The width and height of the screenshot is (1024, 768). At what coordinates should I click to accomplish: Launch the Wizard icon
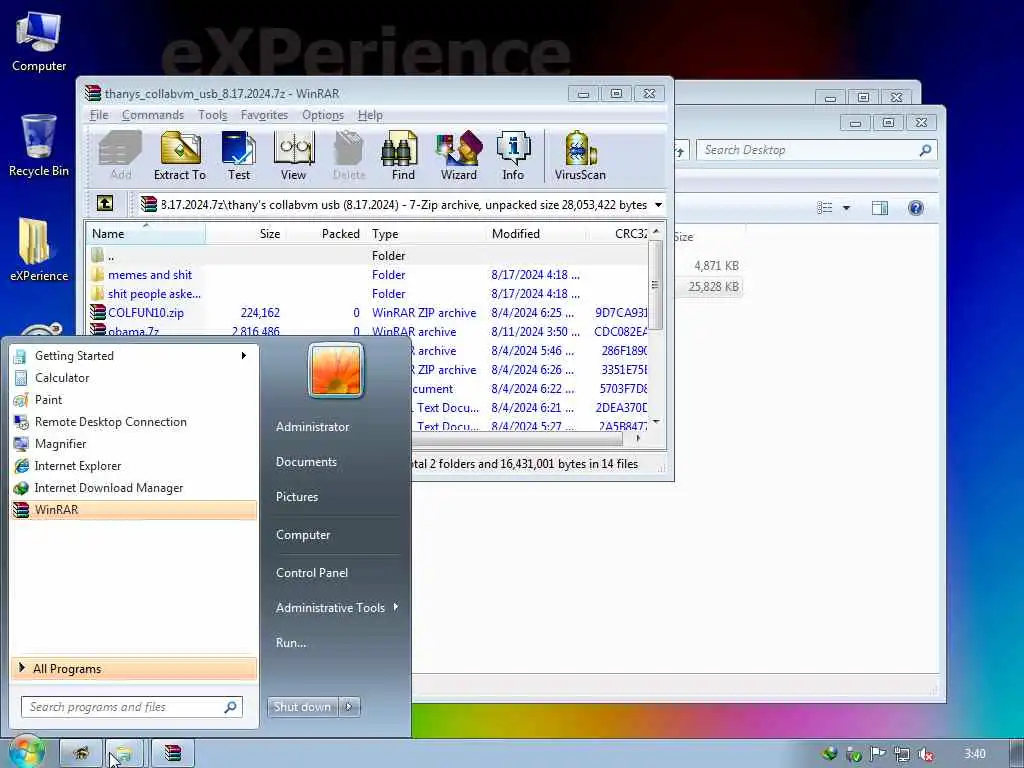coord(458,155)
